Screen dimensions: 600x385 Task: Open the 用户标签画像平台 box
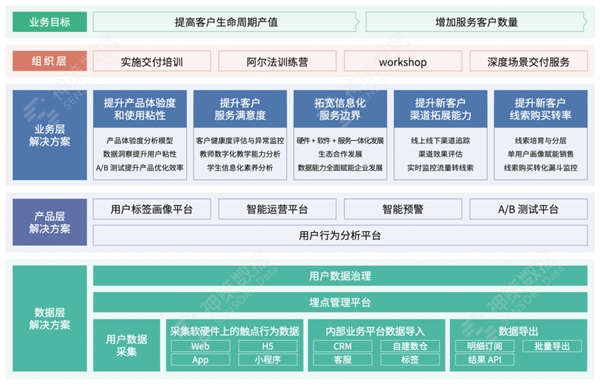(x=152, y=209)
